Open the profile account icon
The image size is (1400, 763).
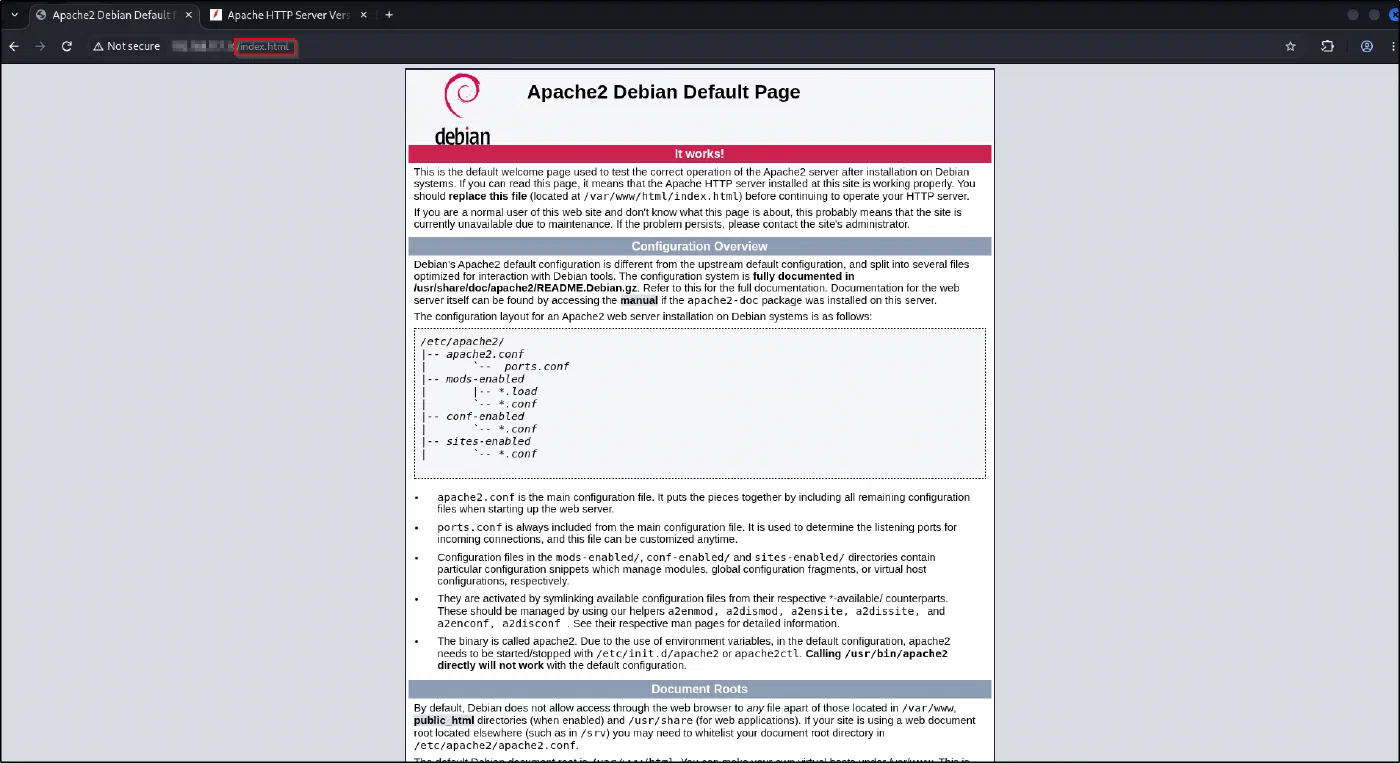click(1367, 46)
